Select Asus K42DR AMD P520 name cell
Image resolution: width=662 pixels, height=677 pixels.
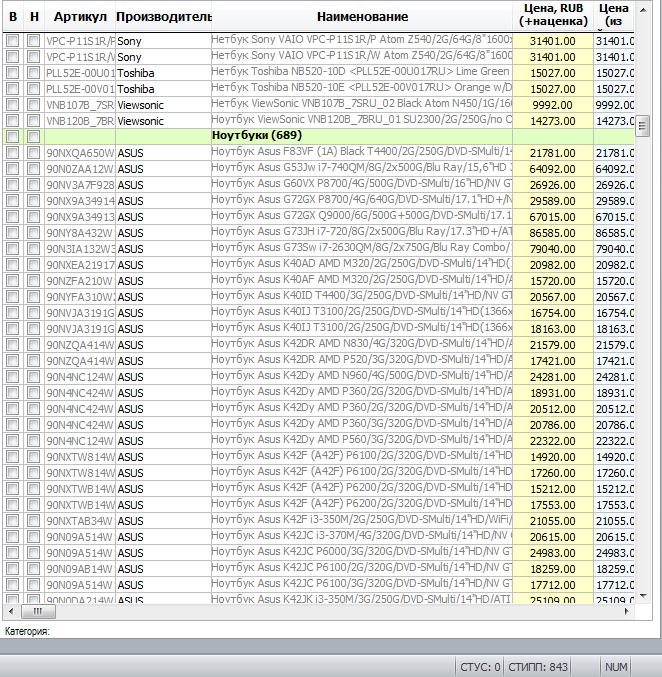[362, 360]
